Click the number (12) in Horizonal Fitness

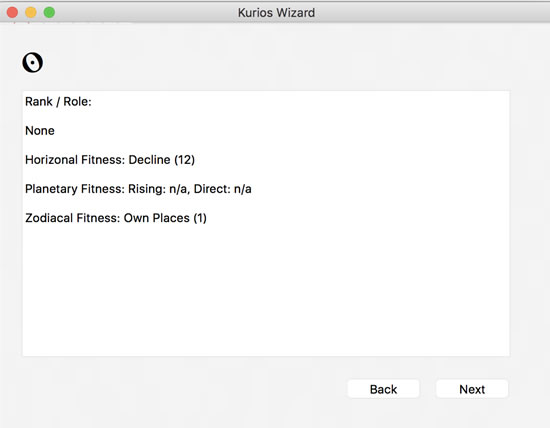point(185,160)
